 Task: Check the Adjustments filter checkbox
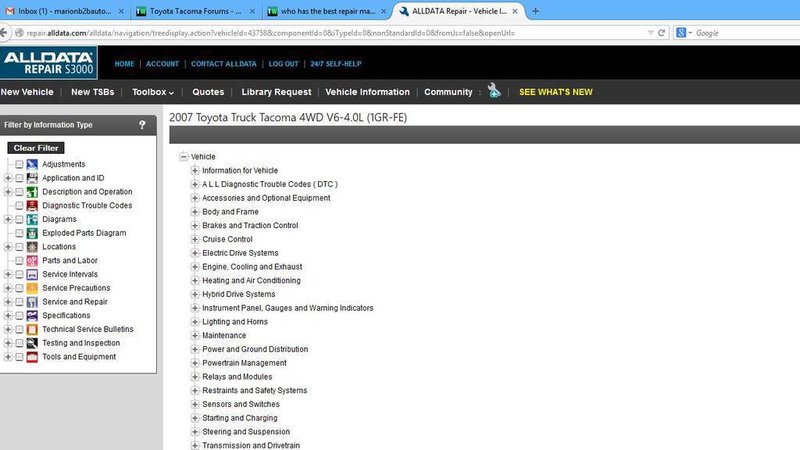click(19, 164)
